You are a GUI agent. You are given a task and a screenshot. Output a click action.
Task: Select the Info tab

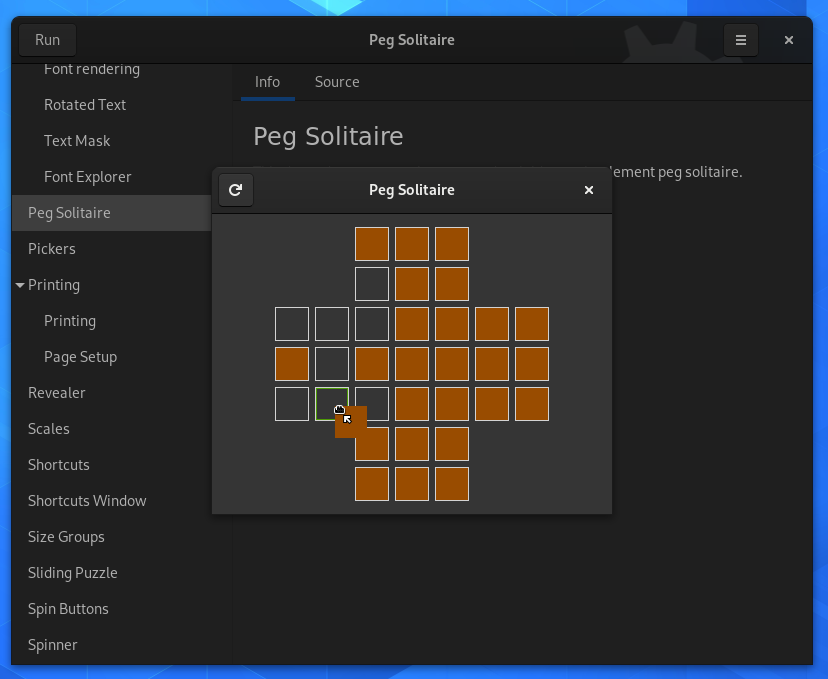(x=267, y=82)
